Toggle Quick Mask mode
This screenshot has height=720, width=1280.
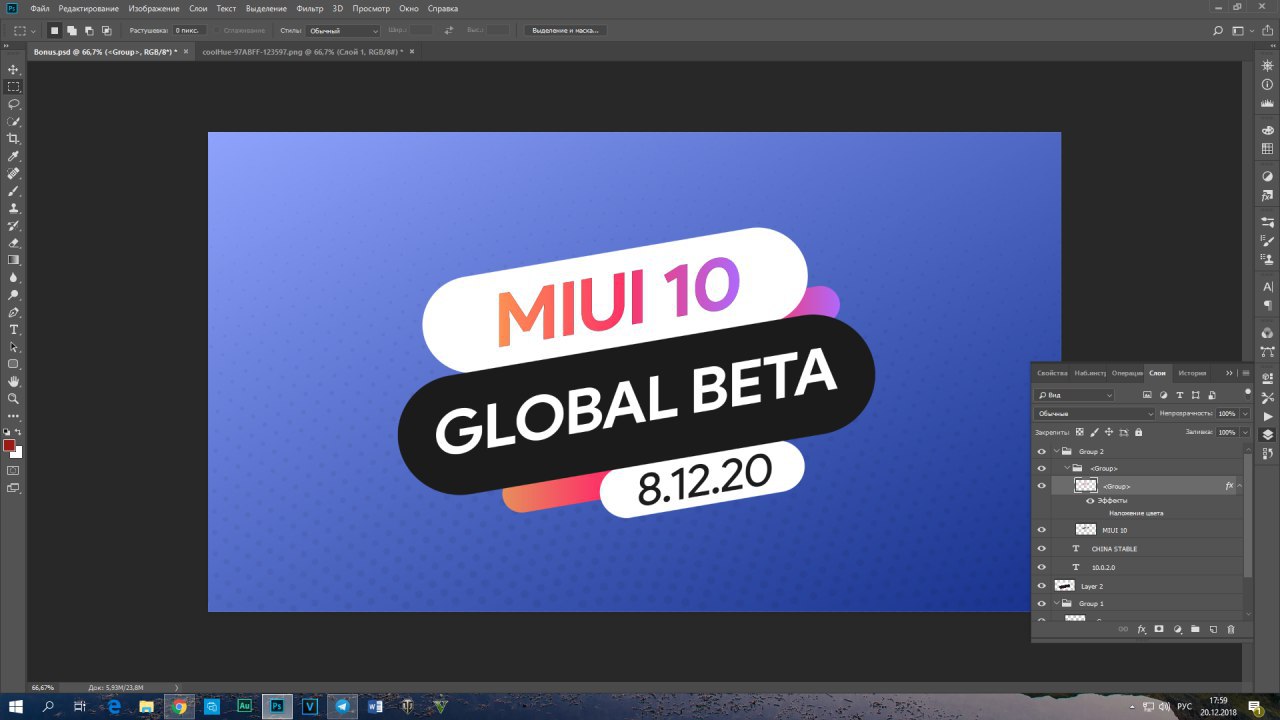[x=14, y=470]
